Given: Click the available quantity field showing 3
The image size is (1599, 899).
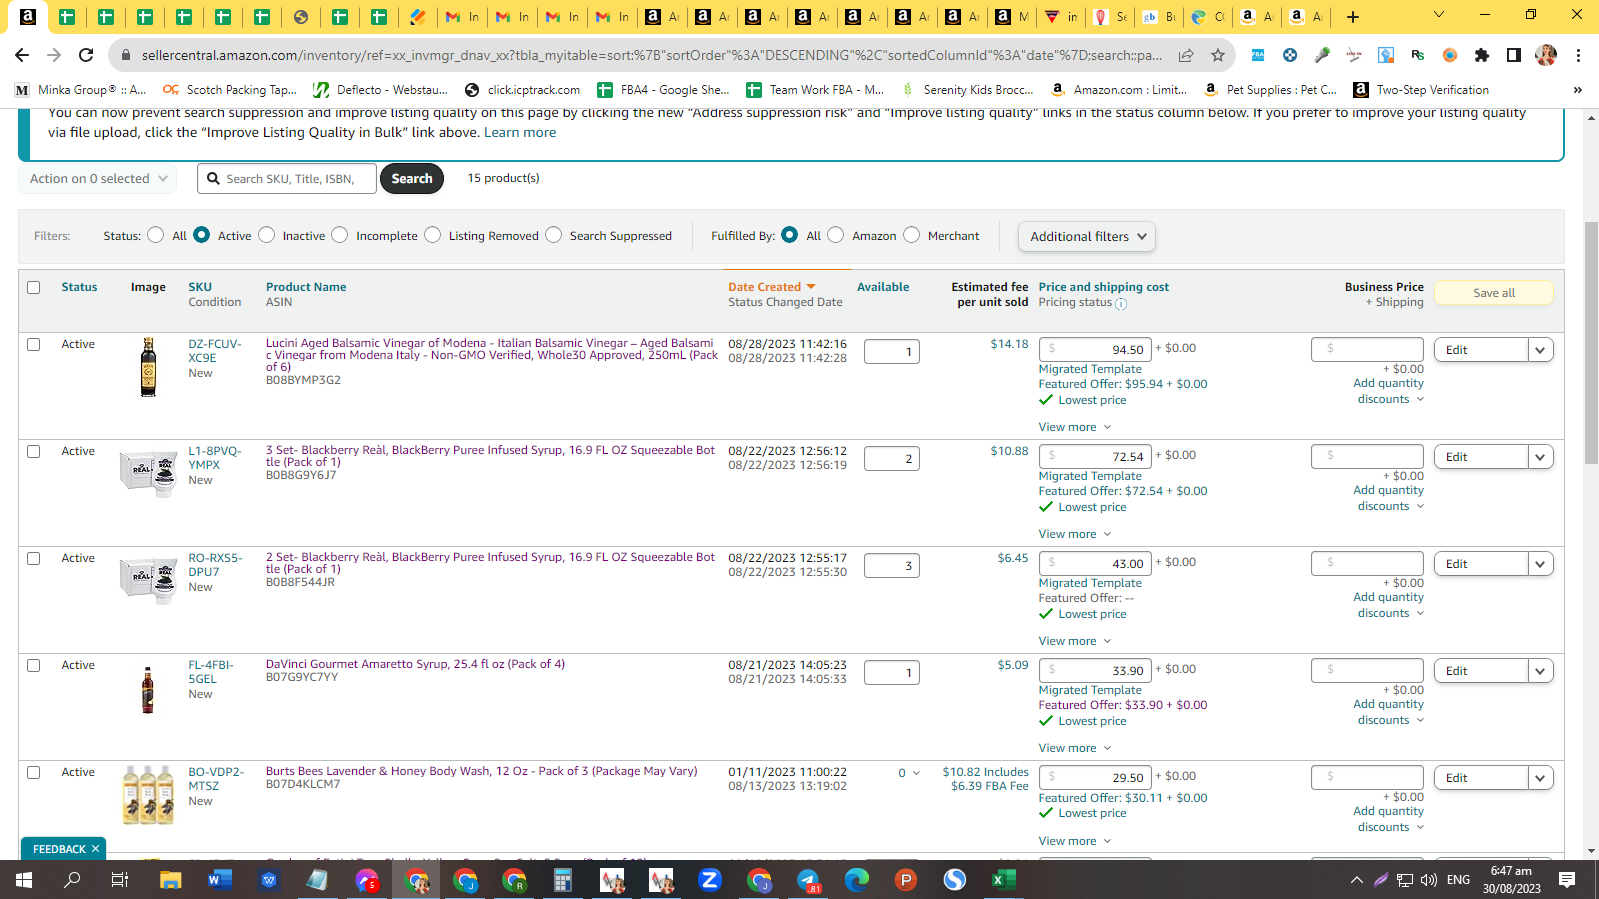Looking at the screenshot, I should pos(891,566).
